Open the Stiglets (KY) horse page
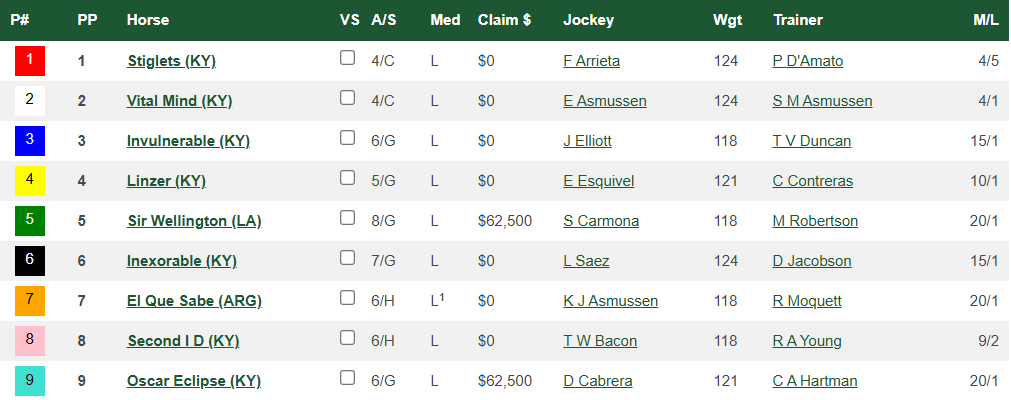Viewport: 1011px width, 400px height. pos(172,61)
